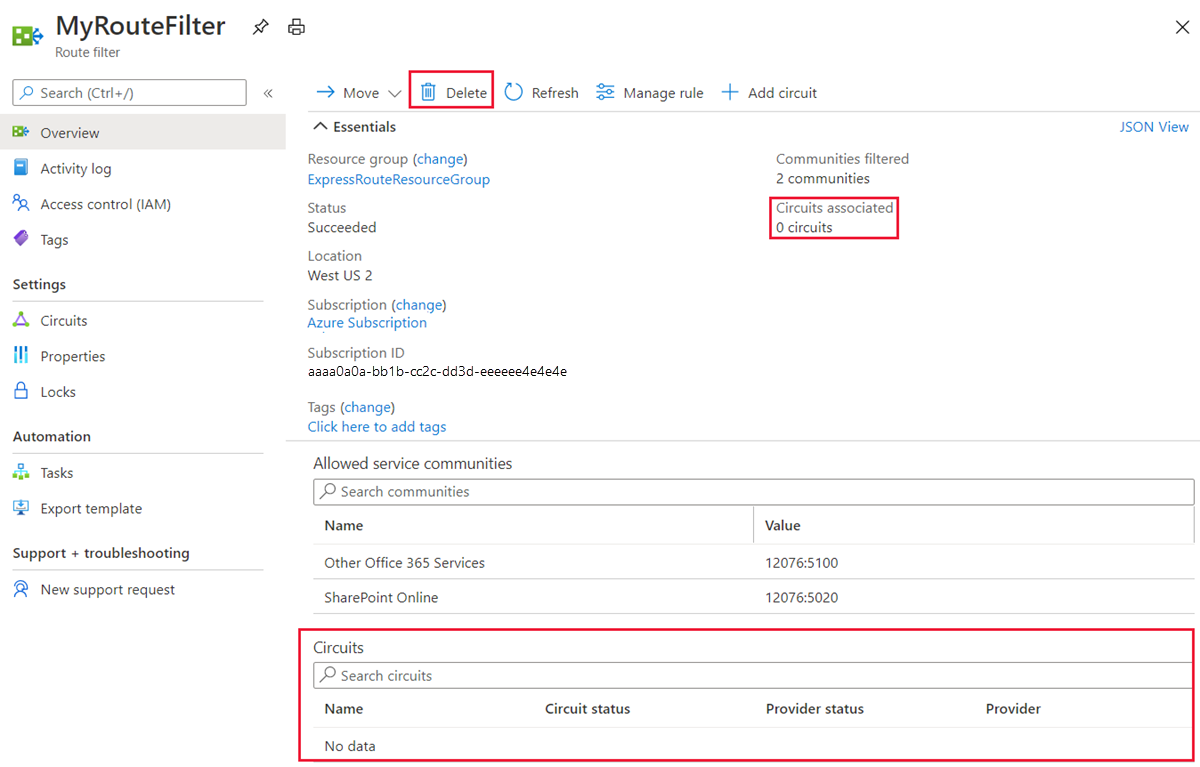Open the printable view using the printer icon
The width and height of the screenshot is (1200, 767).
(x=296, y=27)
